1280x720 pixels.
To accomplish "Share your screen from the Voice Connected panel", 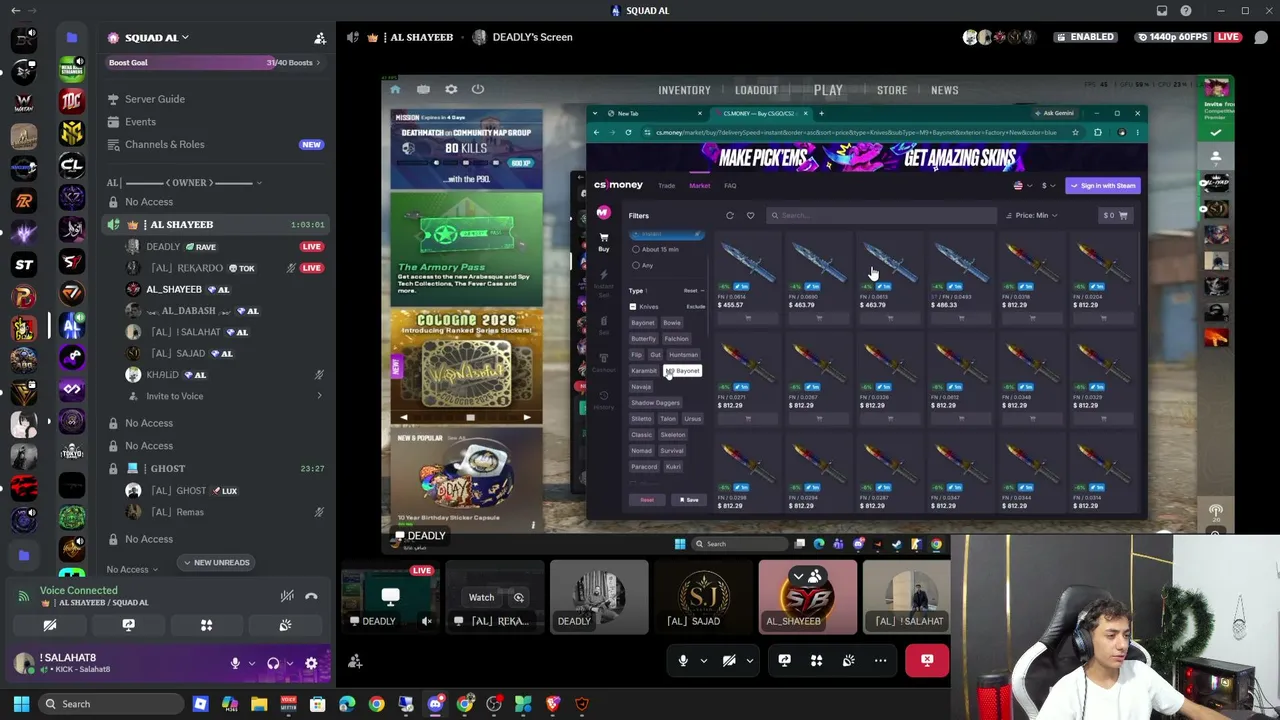I will click(x=128, y=625).
